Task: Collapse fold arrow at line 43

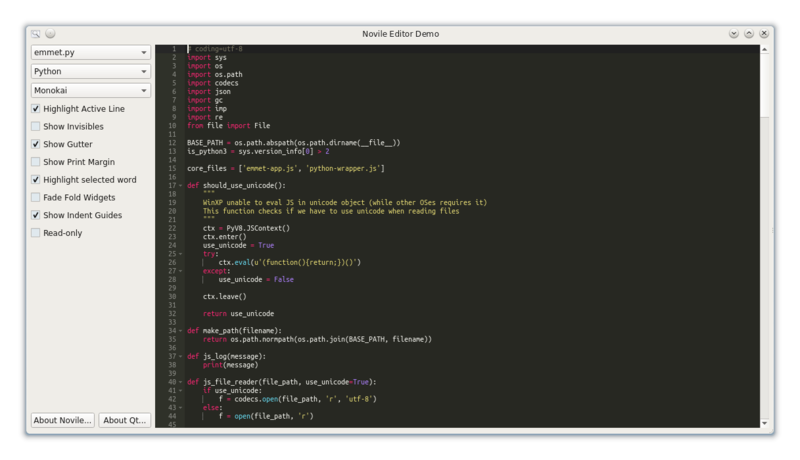Action: click(181, 407)
